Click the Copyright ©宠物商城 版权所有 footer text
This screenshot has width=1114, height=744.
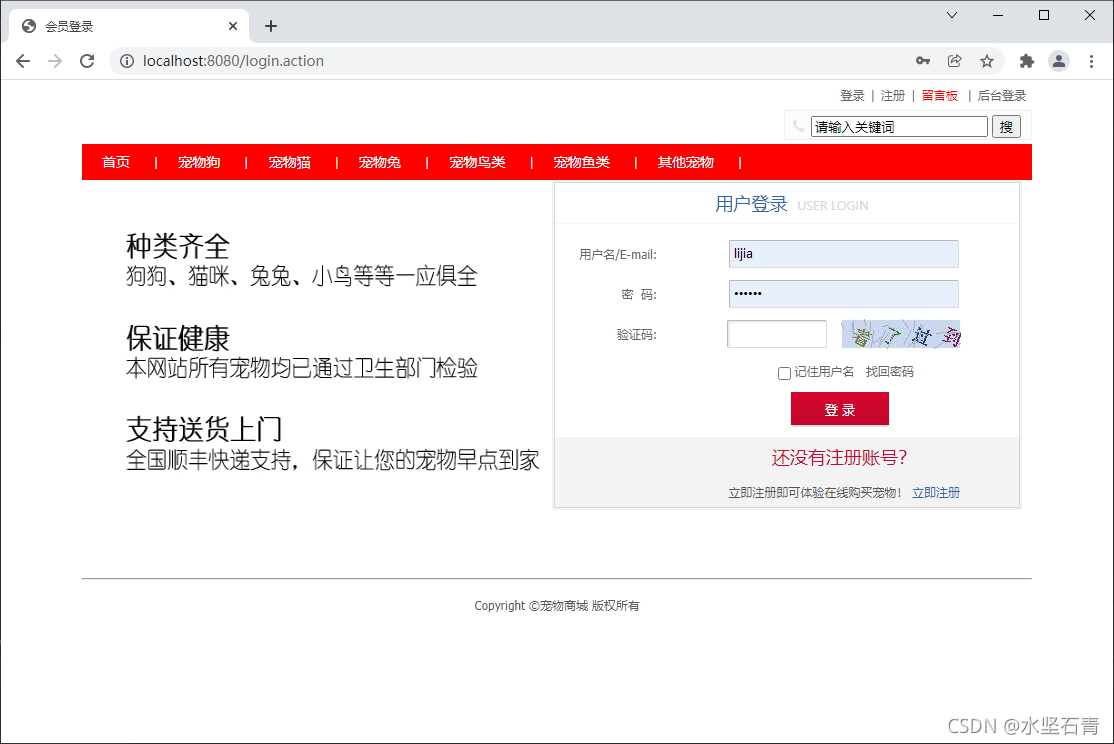pyautogui.click(x=557, y=605)
